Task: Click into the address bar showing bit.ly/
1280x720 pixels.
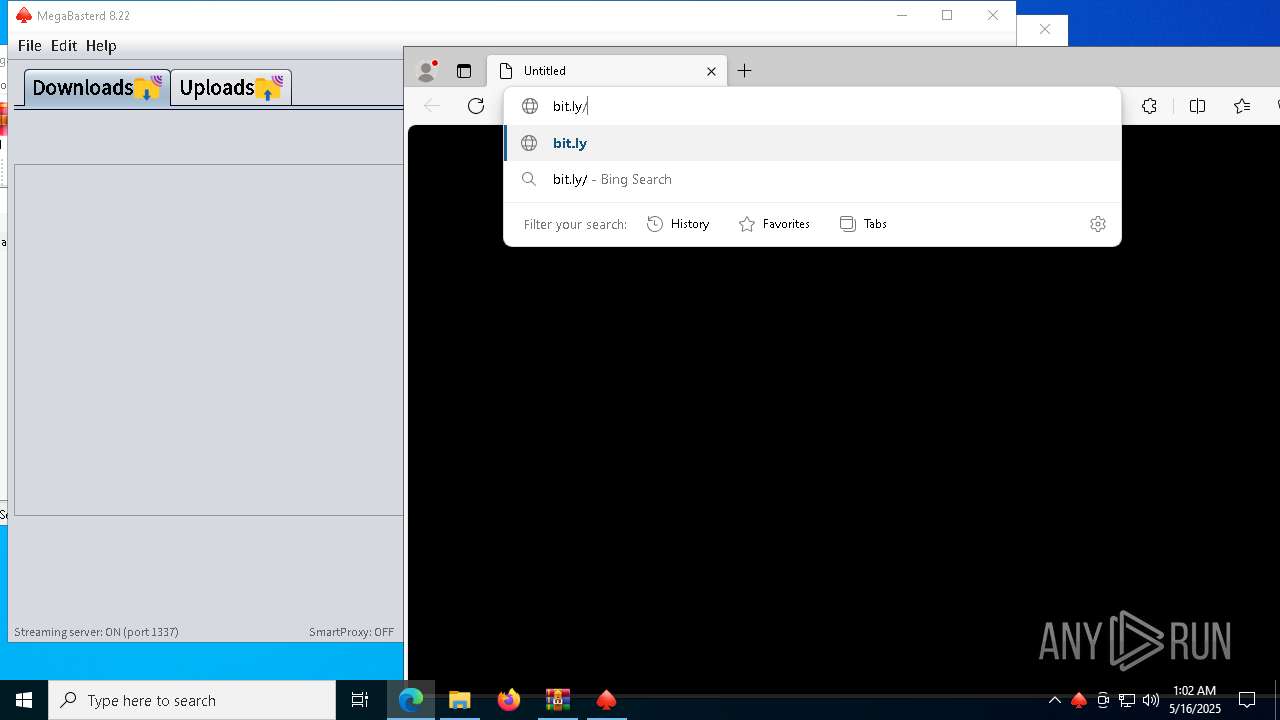Action: pos(812,106)
